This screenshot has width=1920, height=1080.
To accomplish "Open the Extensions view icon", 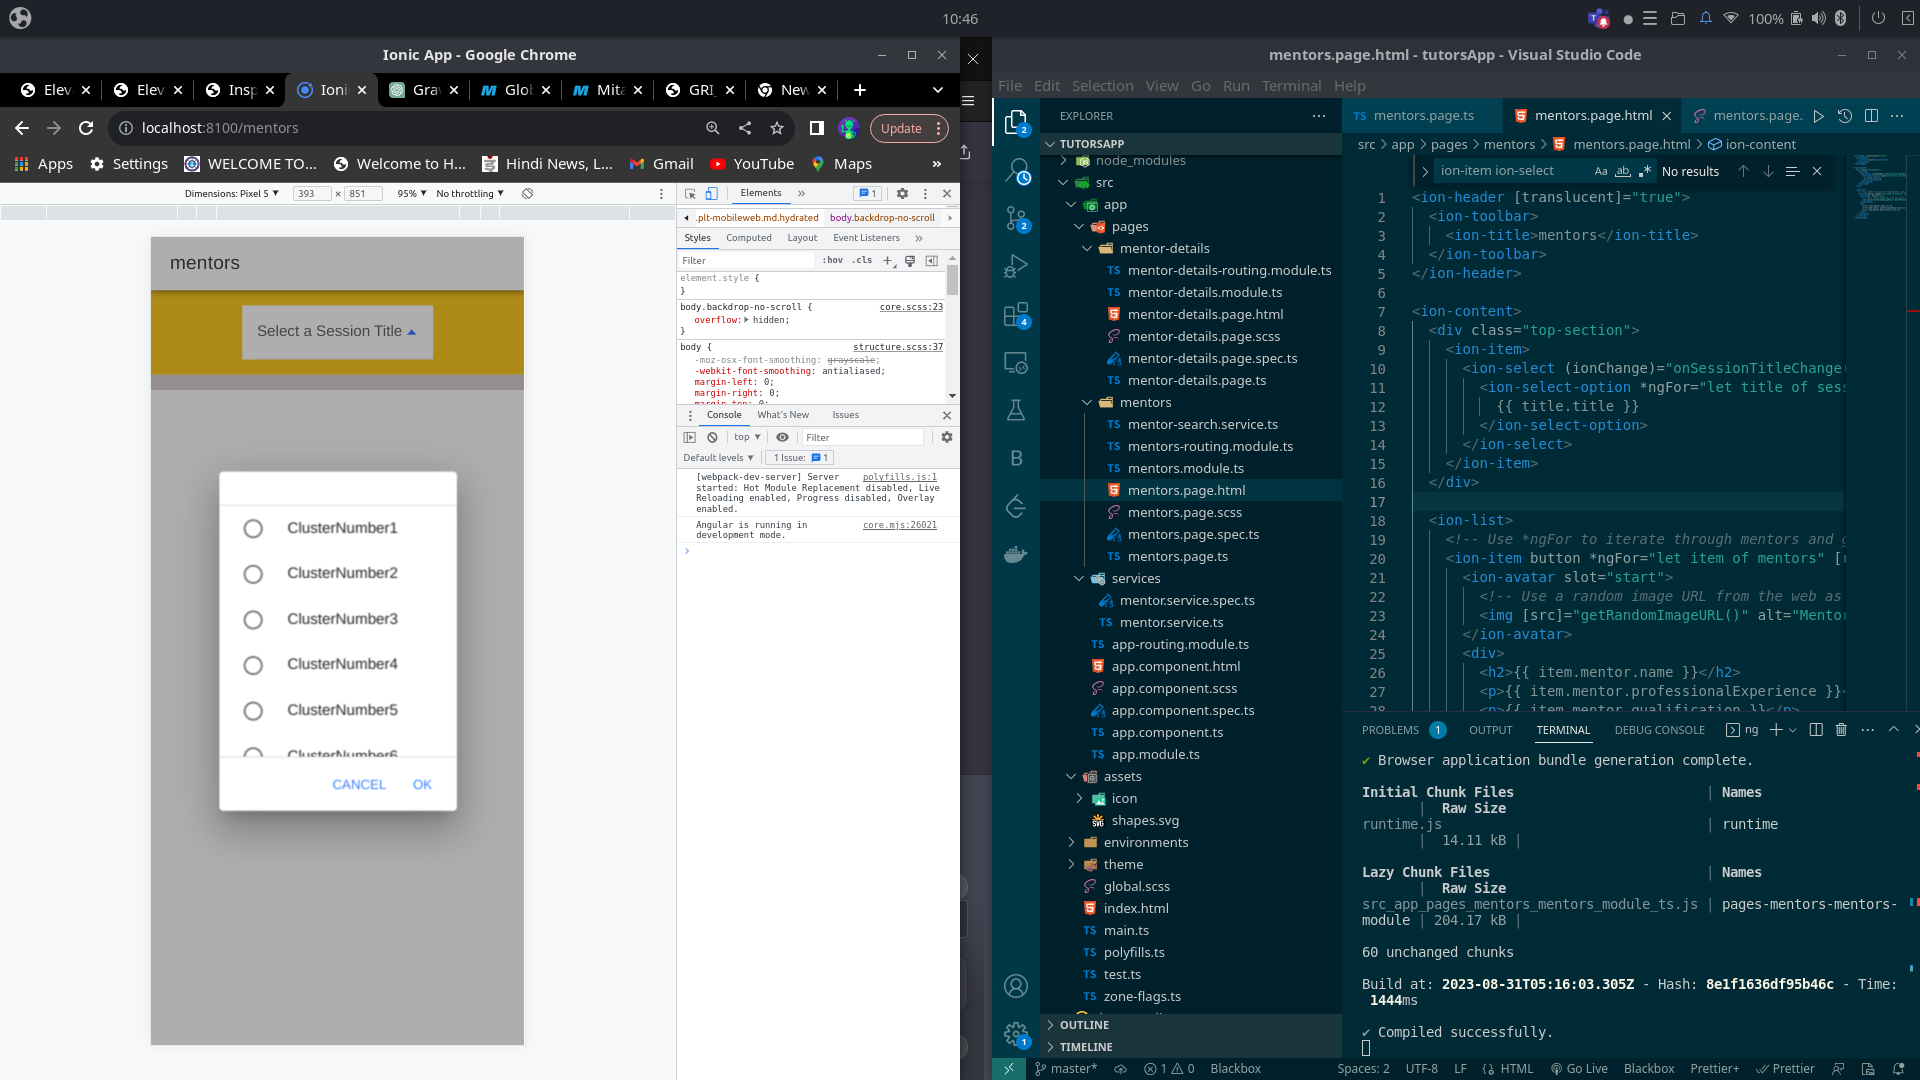I will [x=1016, y=315].
